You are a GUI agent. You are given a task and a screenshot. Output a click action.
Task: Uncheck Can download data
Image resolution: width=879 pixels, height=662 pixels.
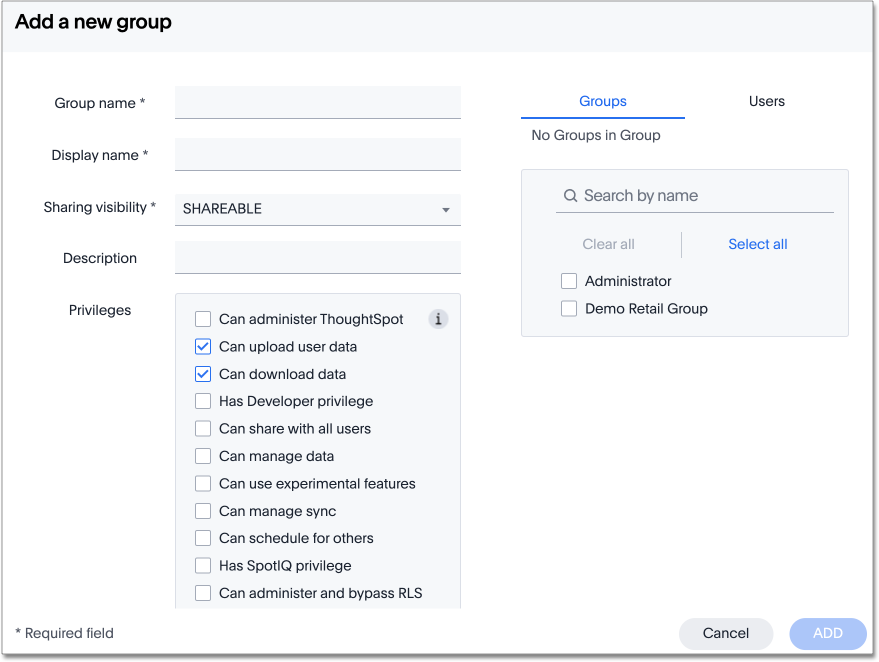(203, 374)
